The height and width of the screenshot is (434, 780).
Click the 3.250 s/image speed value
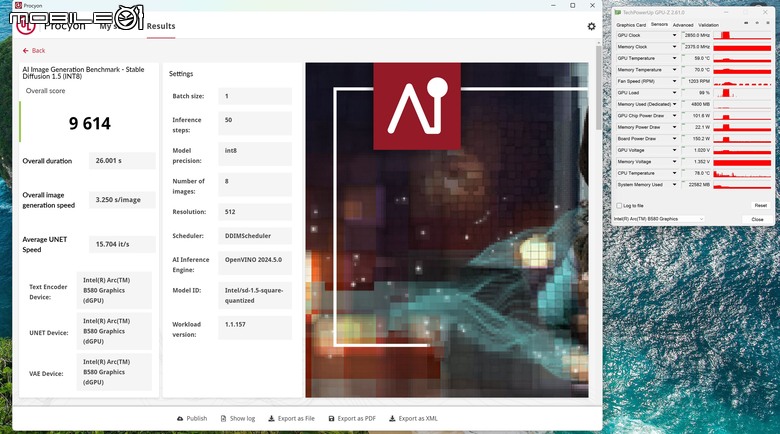point(122,200)
